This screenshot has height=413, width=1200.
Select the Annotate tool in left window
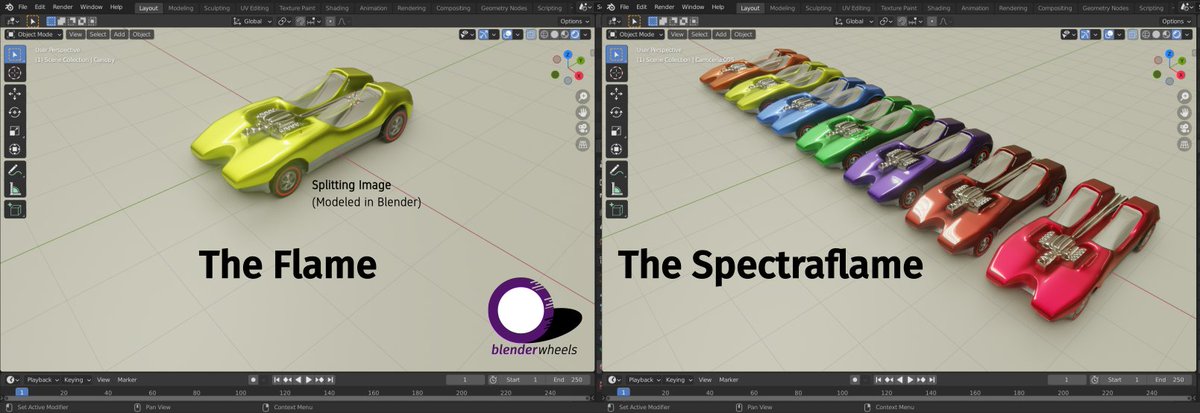15,170
